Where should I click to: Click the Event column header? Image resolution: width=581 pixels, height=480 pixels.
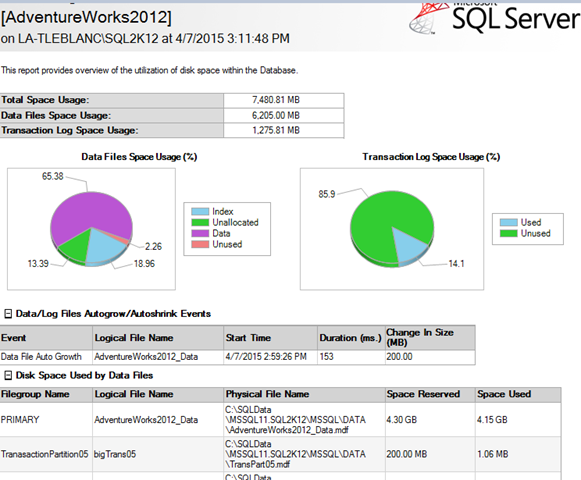46,338
